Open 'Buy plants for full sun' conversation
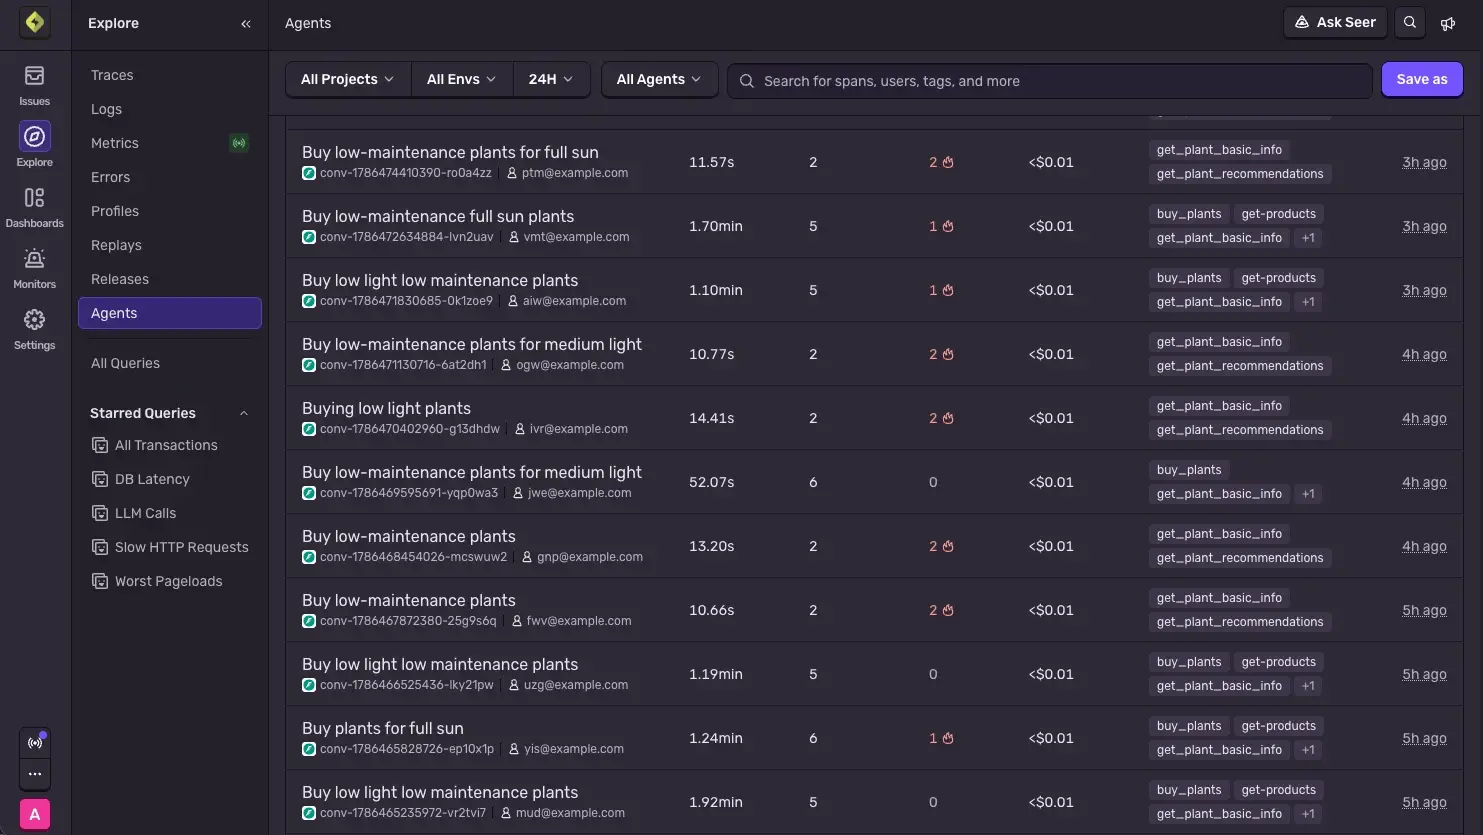Screen dimensions: 1483x835 click(383, 728)
